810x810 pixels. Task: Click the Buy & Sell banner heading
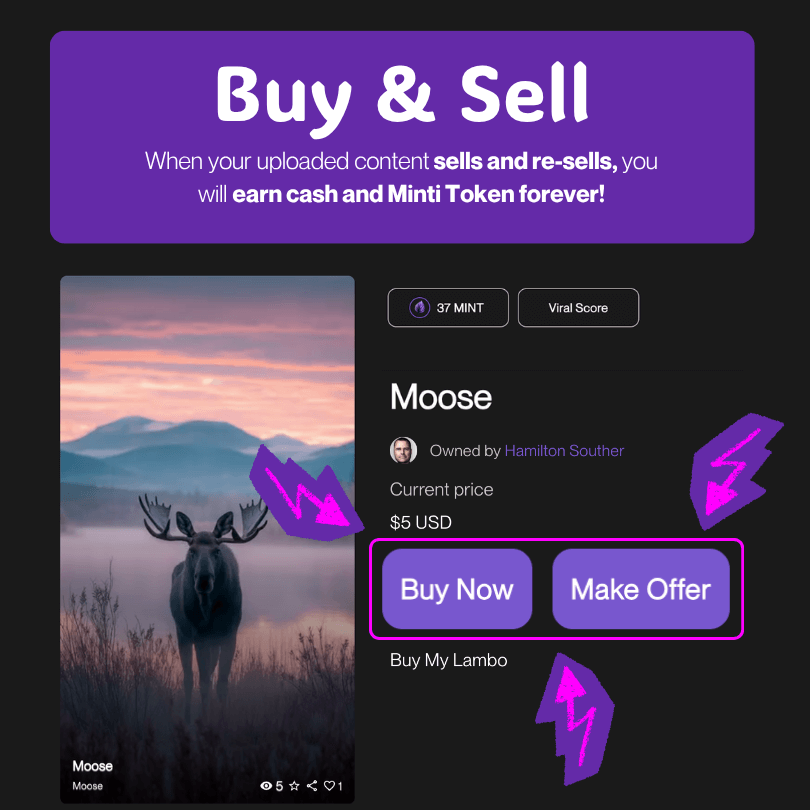pos(402,97)
